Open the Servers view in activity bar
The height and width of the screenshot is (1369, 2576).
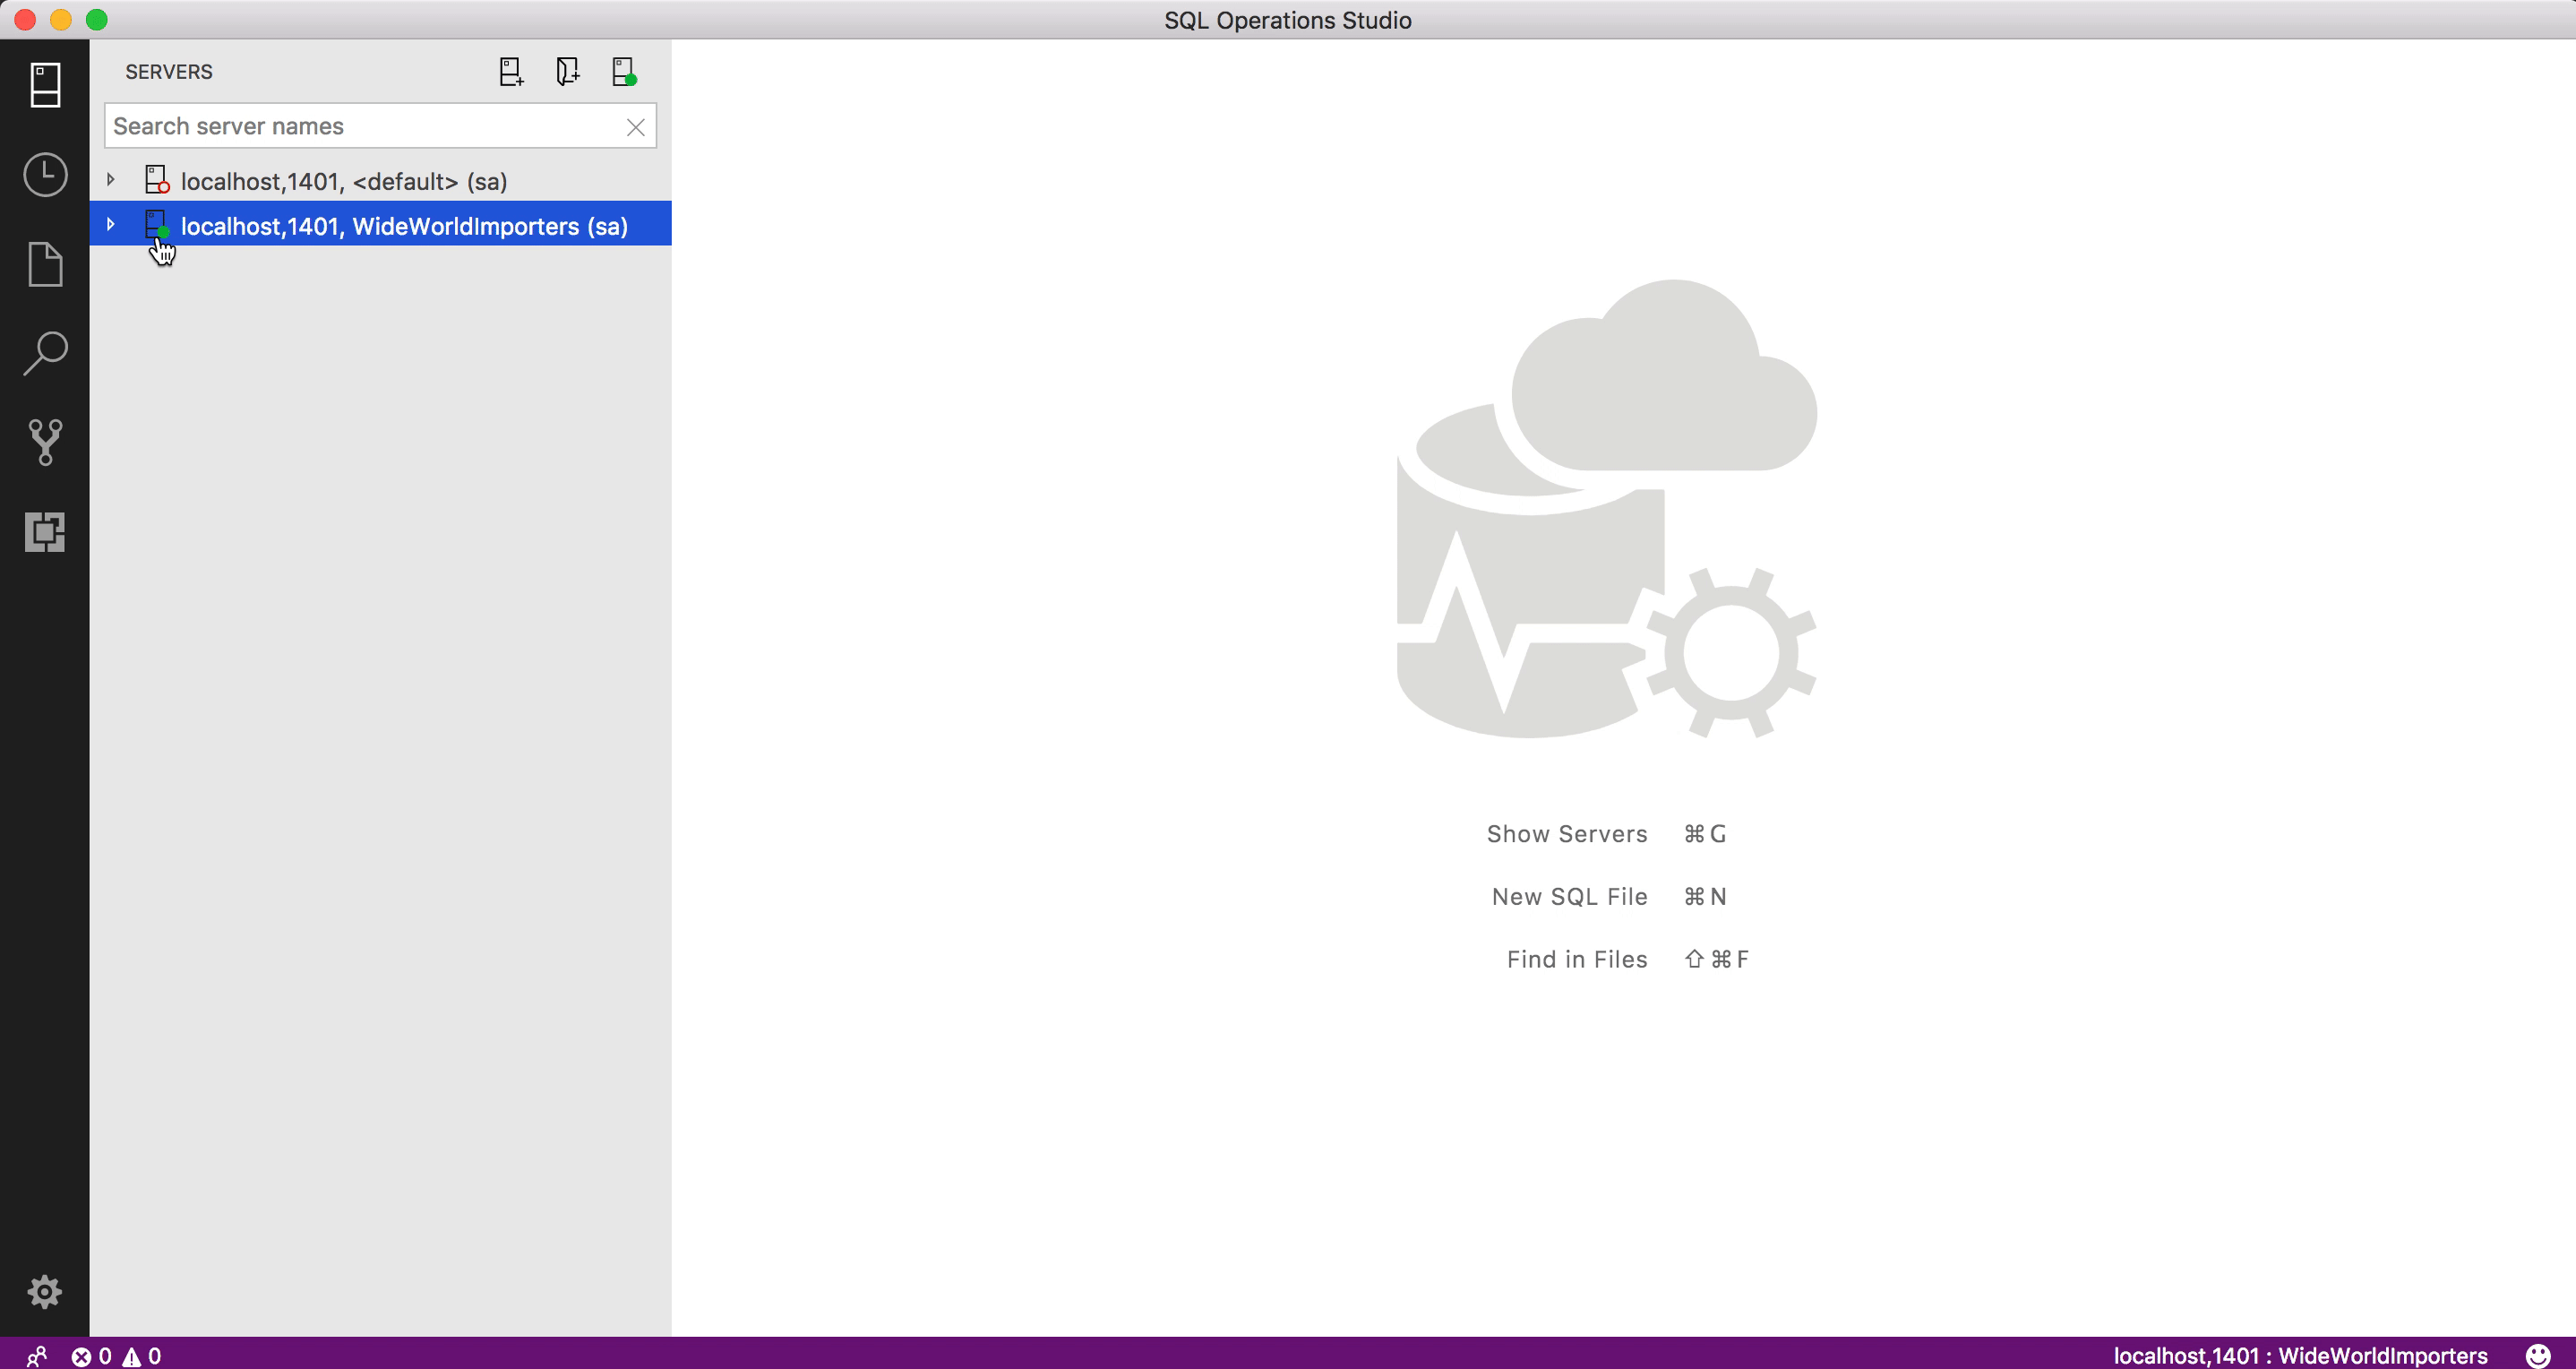(x=45, y=85)
